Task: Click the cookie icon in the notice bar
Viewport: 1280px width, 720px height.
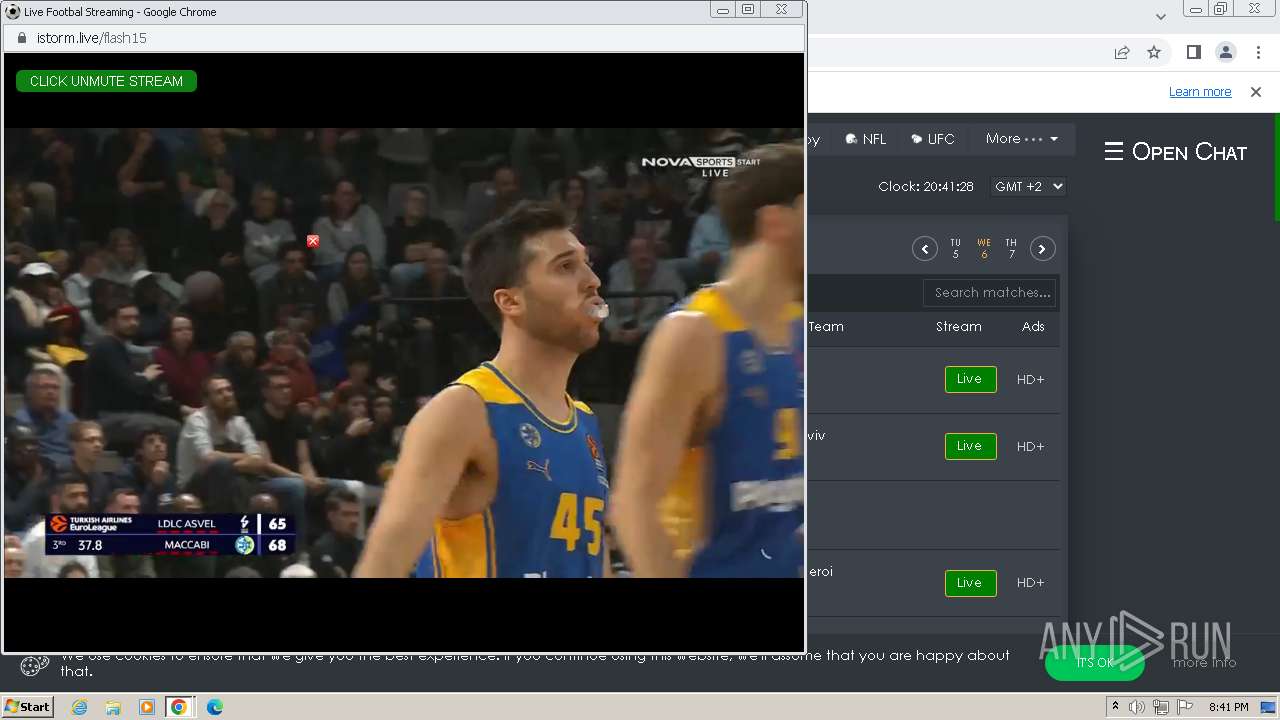Action: point(34,665)
